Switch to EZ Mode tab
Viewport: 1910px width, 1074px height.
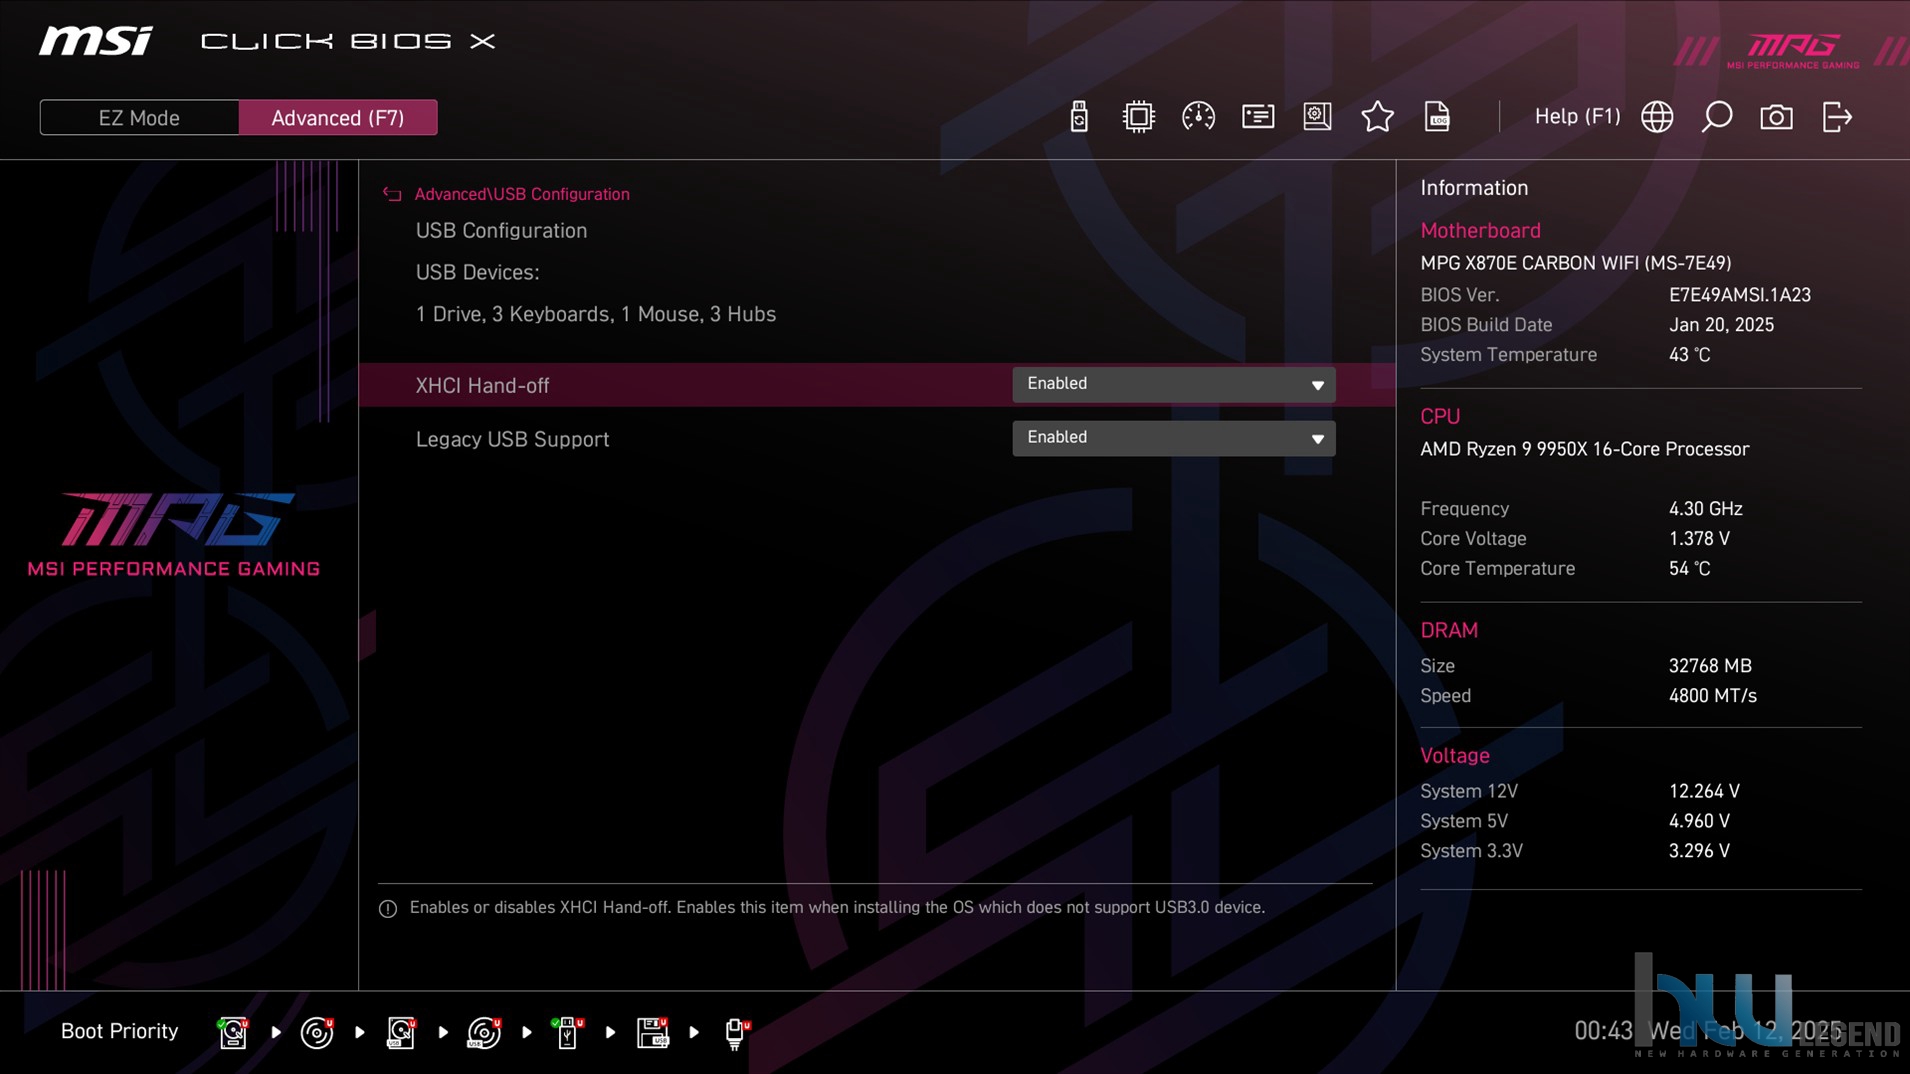[139, 118]
